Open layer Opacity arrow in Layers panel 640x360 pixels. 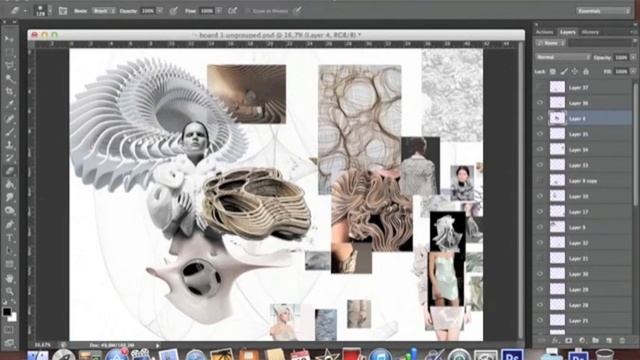pos(633,58)
